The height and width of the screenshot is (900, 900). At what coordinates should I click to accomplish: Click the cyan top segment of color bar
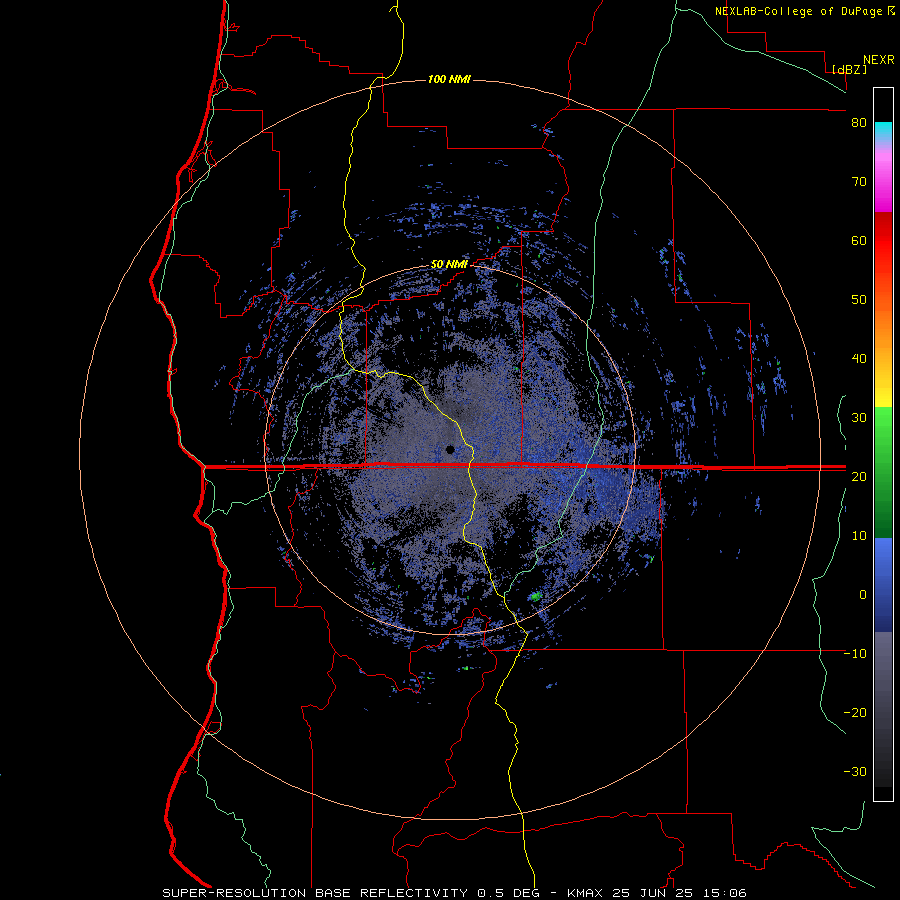pyautogui.click(x=883, y=132)
